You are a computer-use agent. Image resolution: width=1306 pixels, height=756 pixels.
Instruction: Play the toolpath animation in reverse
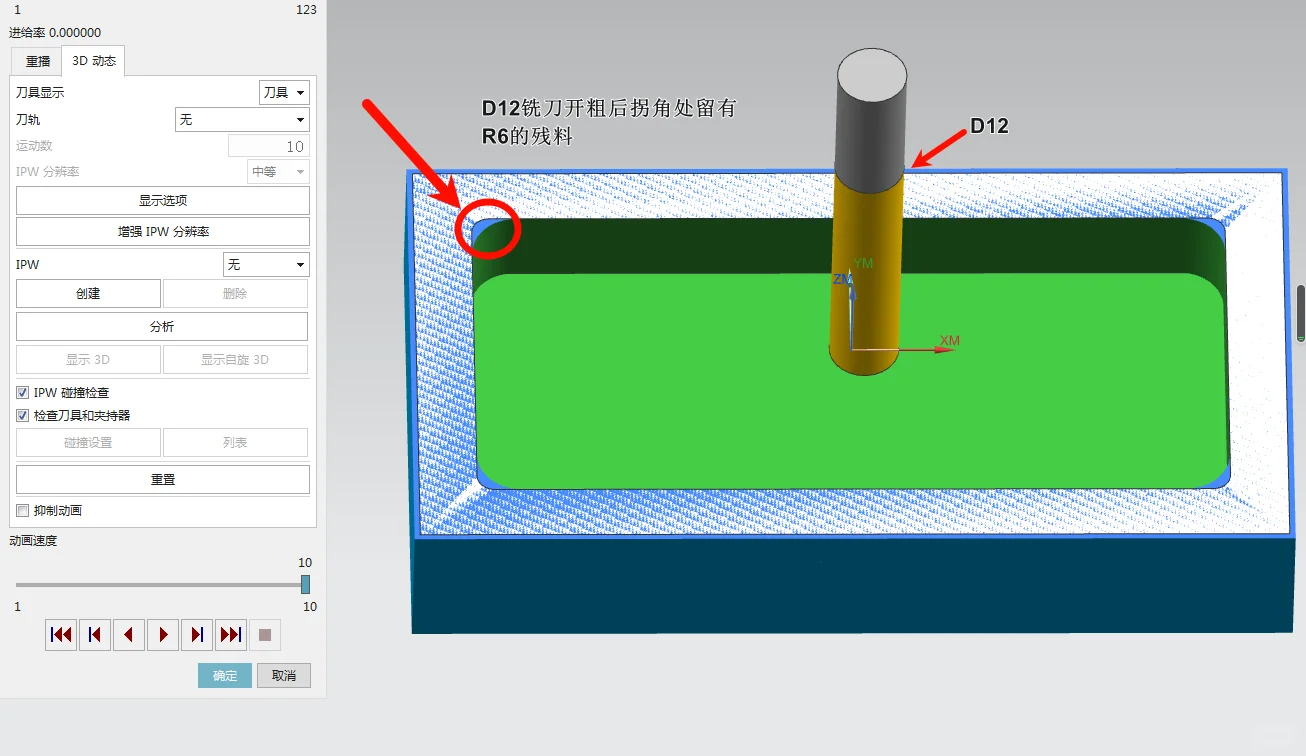pos(128,634)
